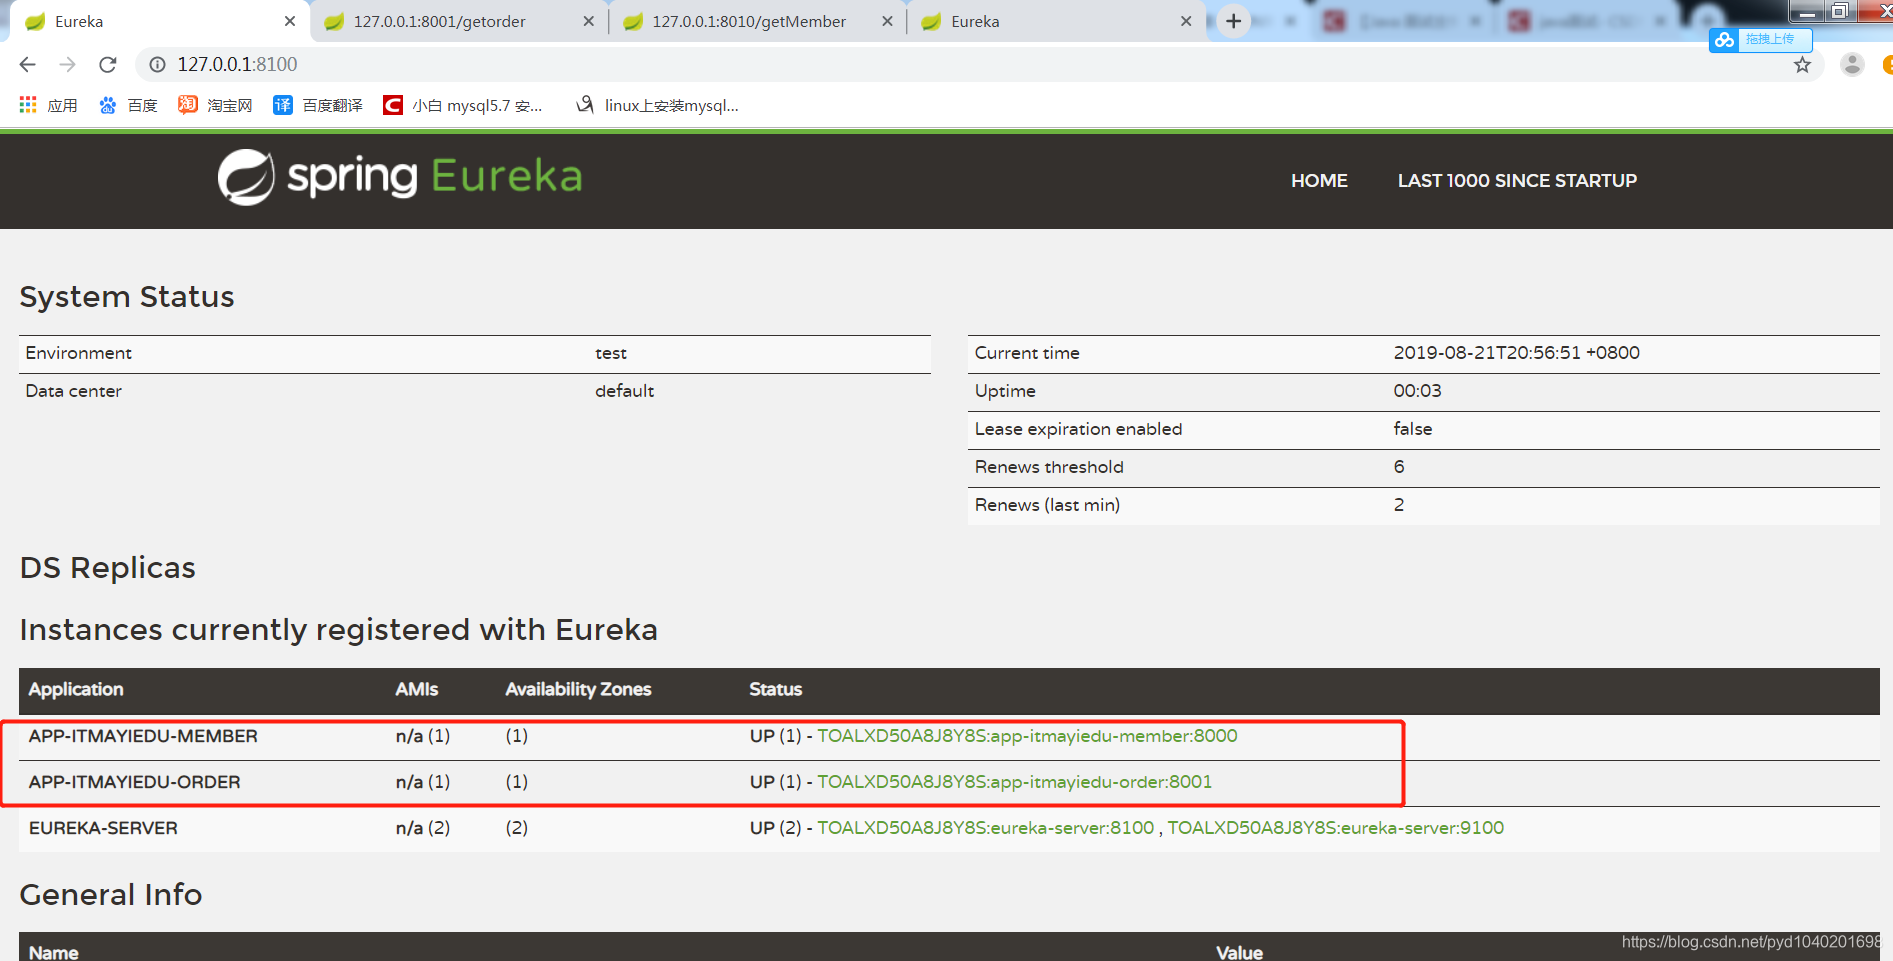Image resolution: width=1893 pixels, height=961 pixels.
Task: Reload the Eureka page
Action: coord(108,65)
